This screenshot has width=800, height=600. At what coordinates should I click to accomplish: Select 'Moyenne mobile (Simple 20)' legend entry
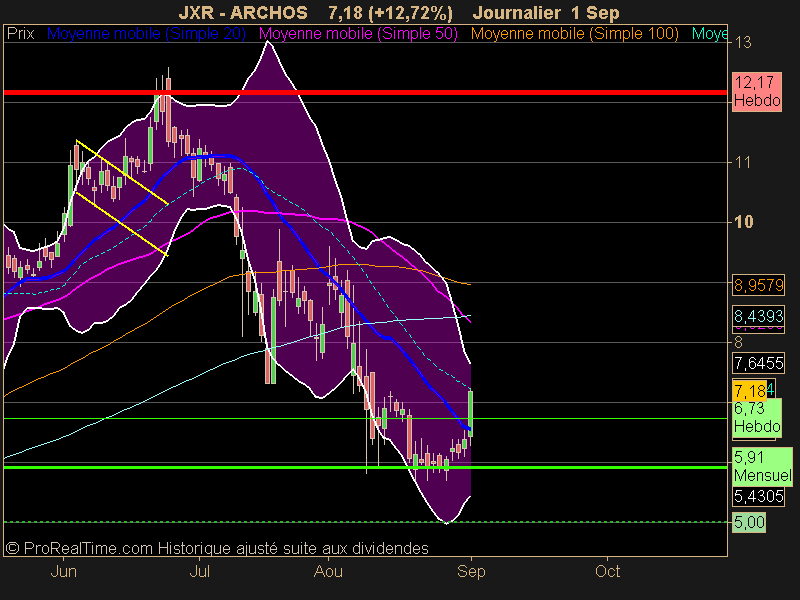(x=146, y=34)
